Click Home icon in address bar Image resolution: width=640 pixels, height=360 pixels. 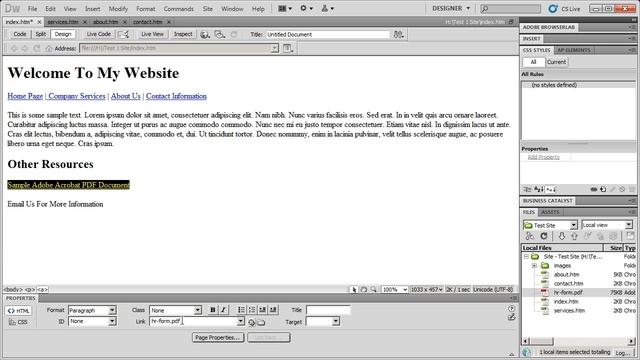(49, 48)
